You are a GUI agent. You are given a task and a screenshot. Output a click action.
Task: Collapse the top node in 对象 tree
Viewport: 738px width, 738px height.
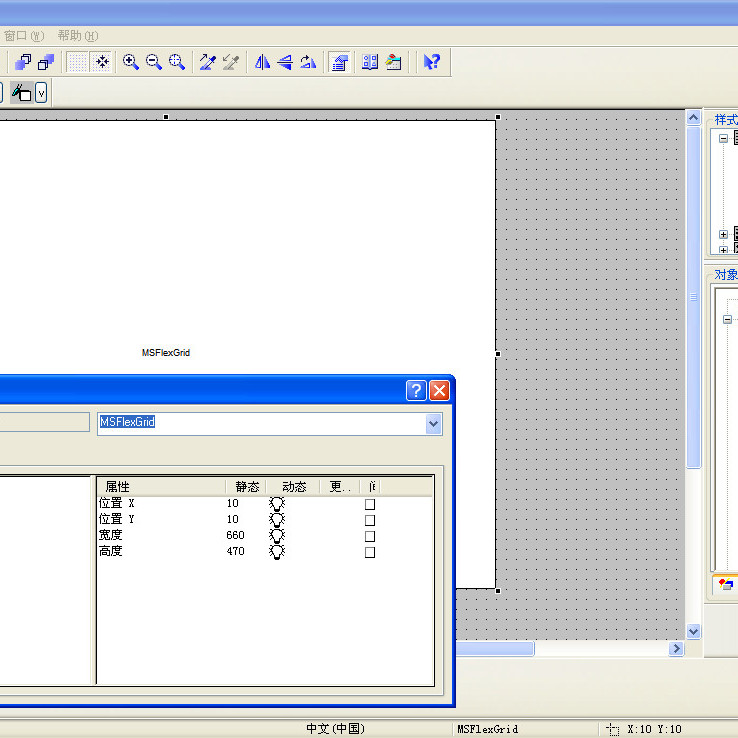tap(727, 320)
